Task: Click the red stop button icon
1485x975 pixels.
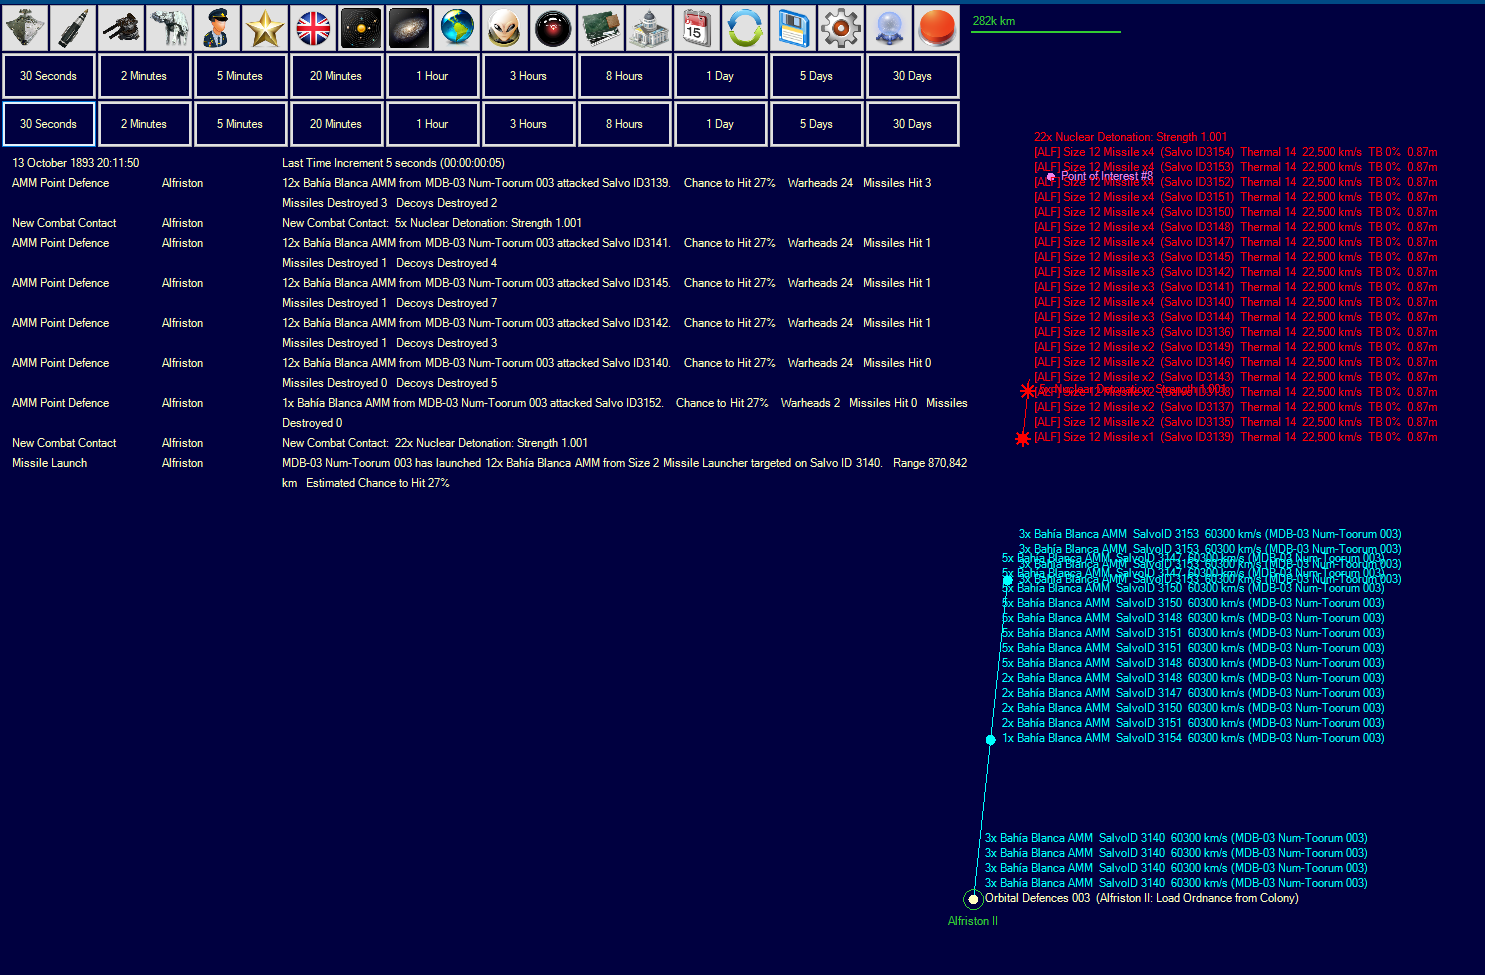Action: [937, 28]
